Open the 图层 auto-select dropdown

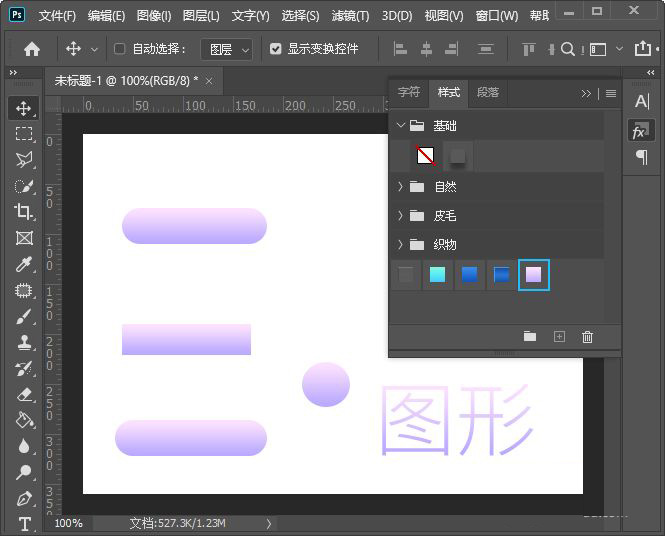click(x=226, y=50)
